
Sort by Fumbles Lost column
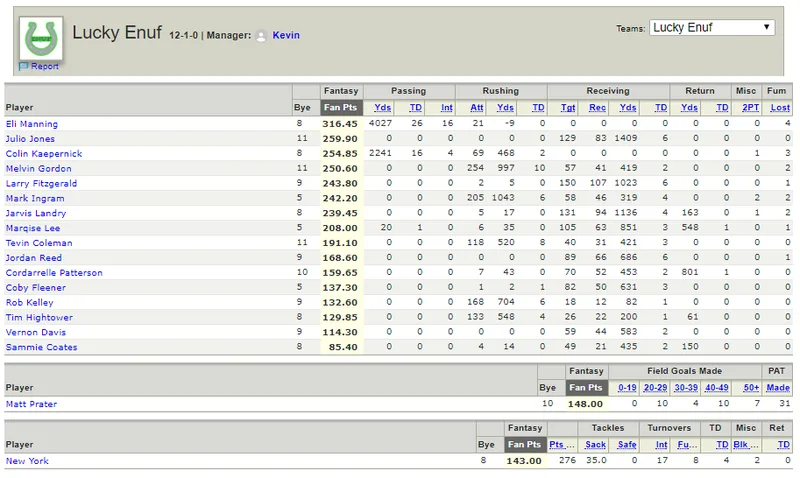(x=780, y=108)
